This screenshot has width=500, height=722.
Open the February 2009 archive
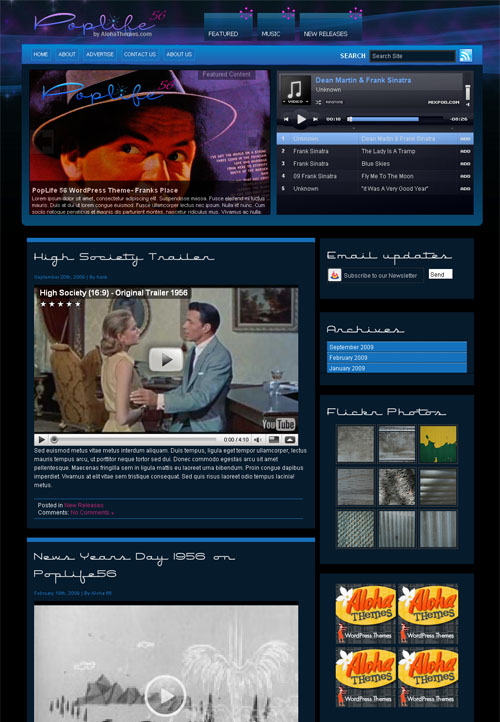(x=397, y=358)
